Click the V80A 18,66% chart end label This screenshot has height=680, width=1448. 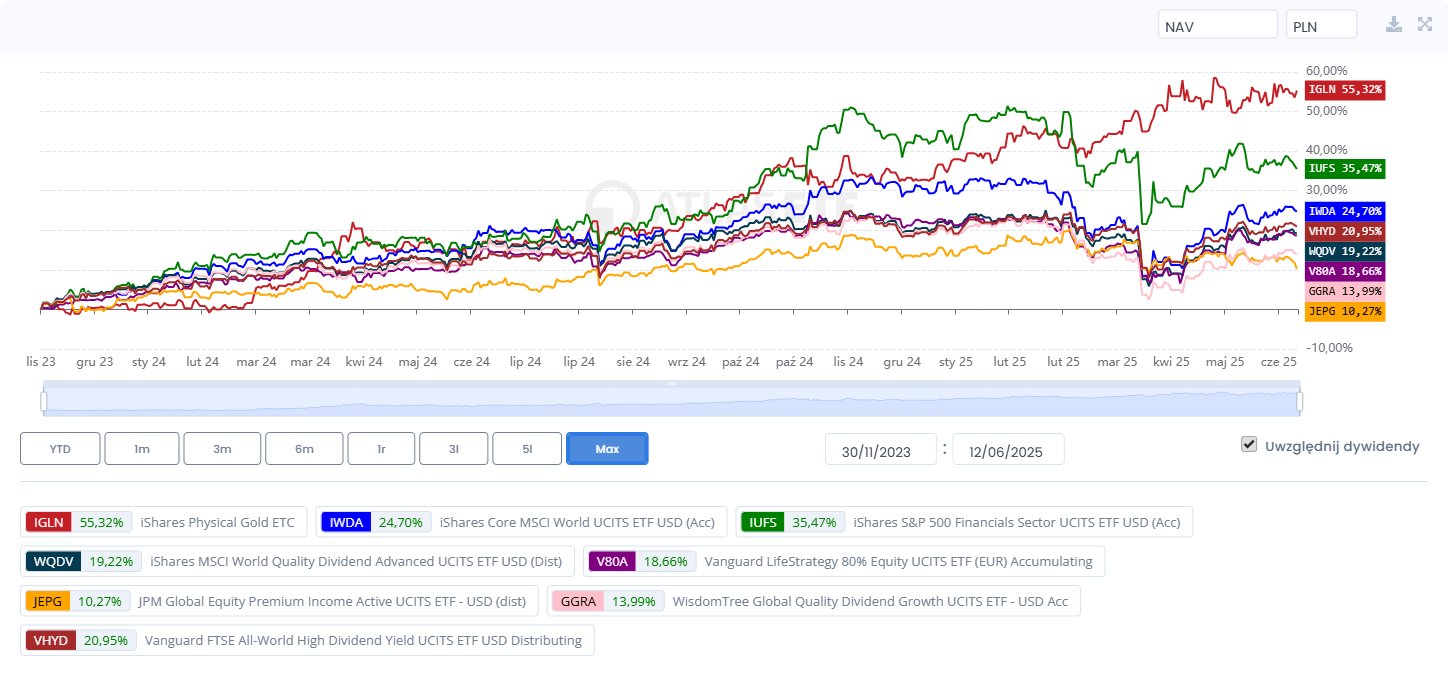(1345, 271)
